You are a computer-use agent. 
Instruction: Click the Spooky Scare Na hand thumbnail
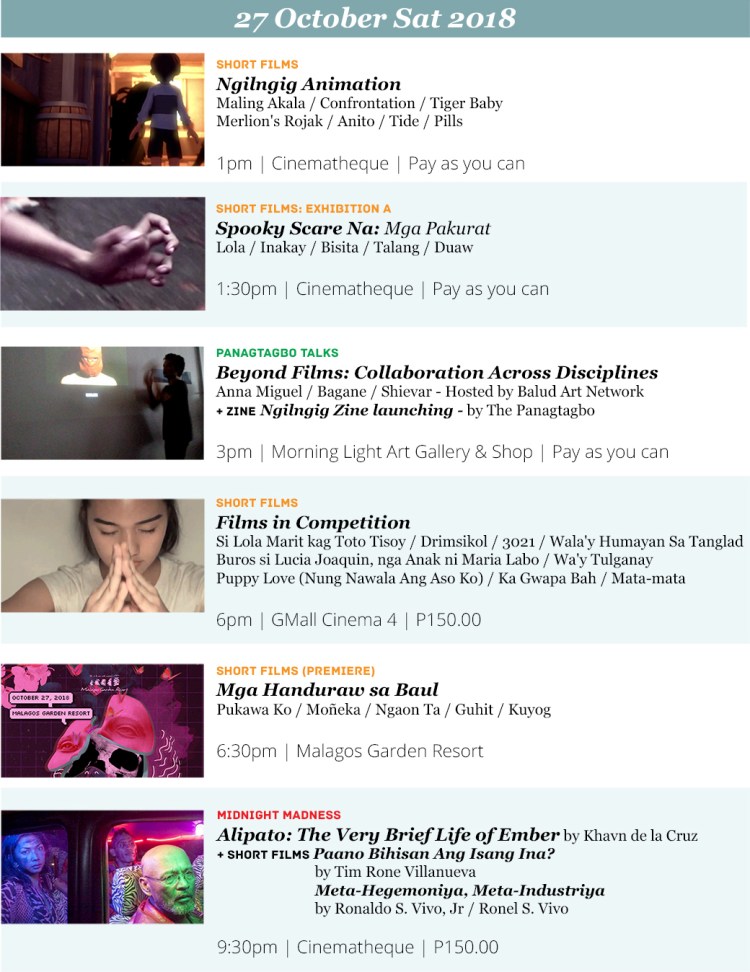(102, 254)
